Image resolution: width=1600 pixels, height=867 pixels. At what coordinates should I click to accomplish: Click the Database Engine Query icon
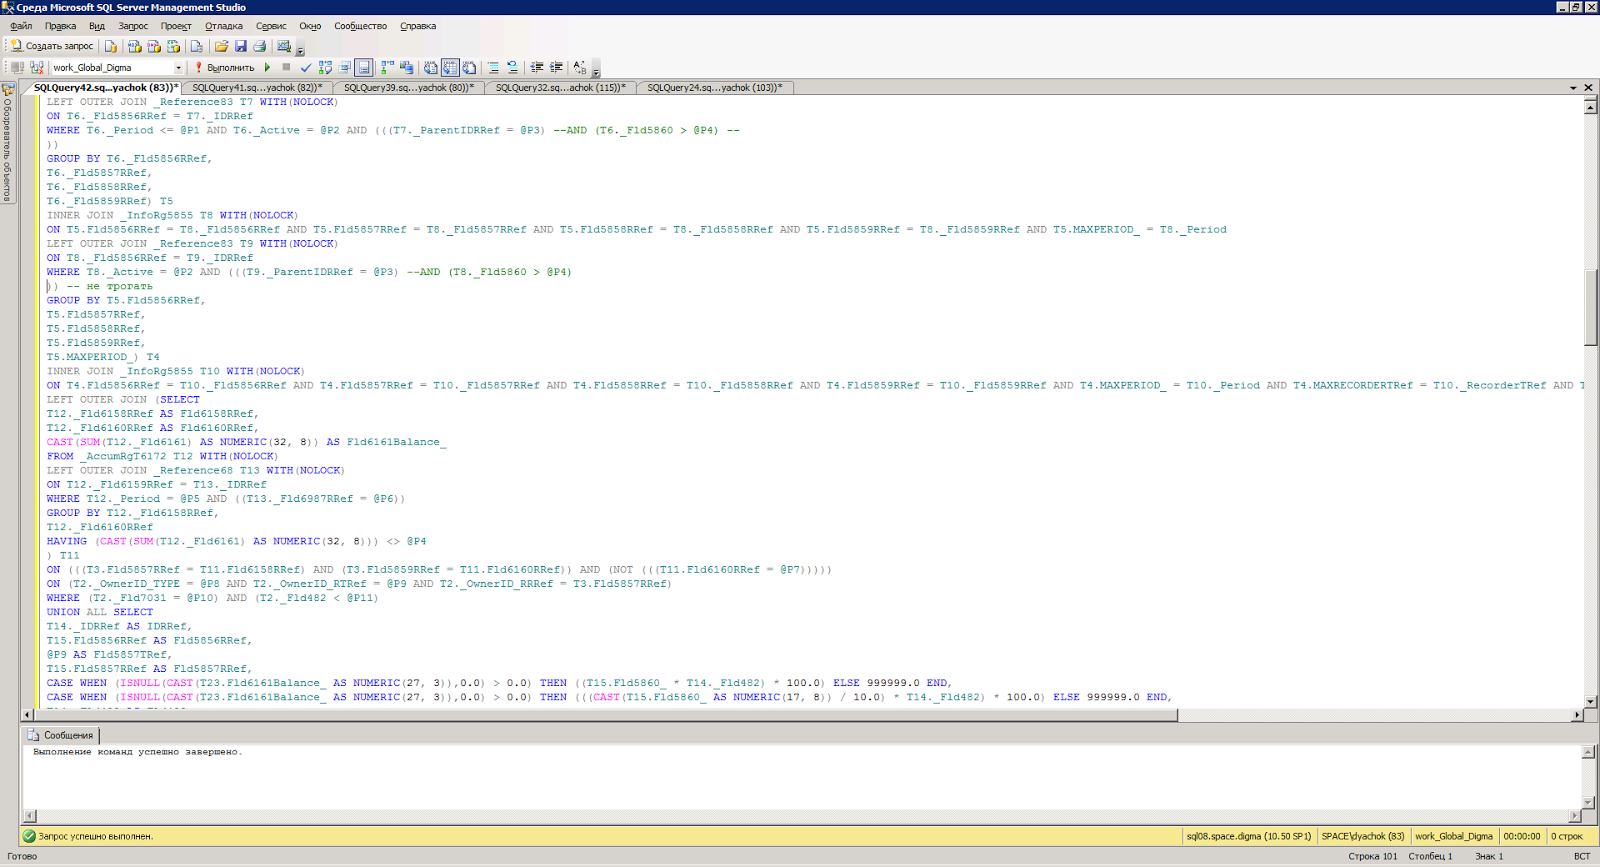[x=111, y=46]
